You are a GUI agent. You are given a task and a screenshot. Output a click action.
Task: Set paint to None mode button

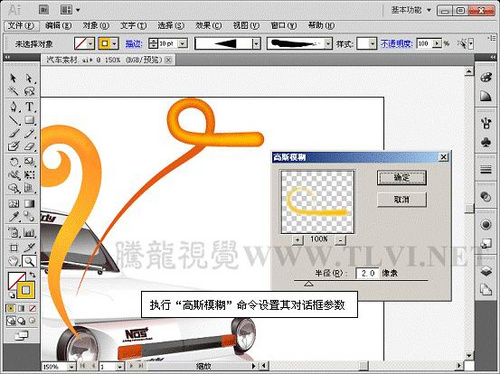32,308
